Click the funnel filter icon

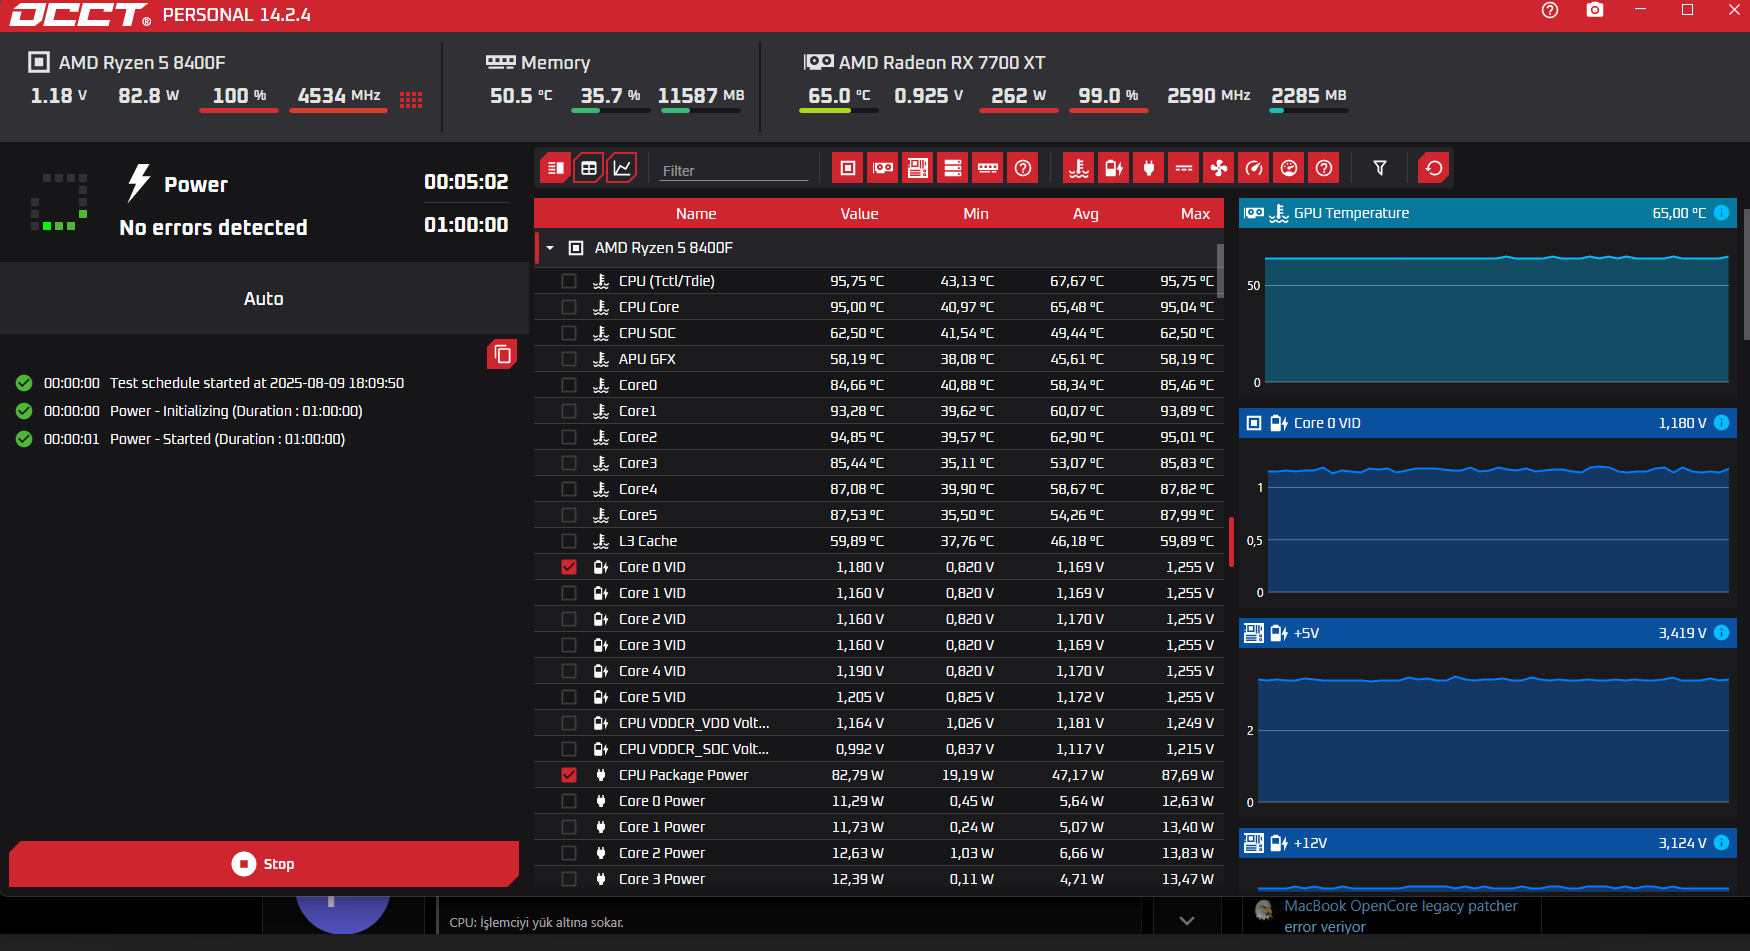1380,168
